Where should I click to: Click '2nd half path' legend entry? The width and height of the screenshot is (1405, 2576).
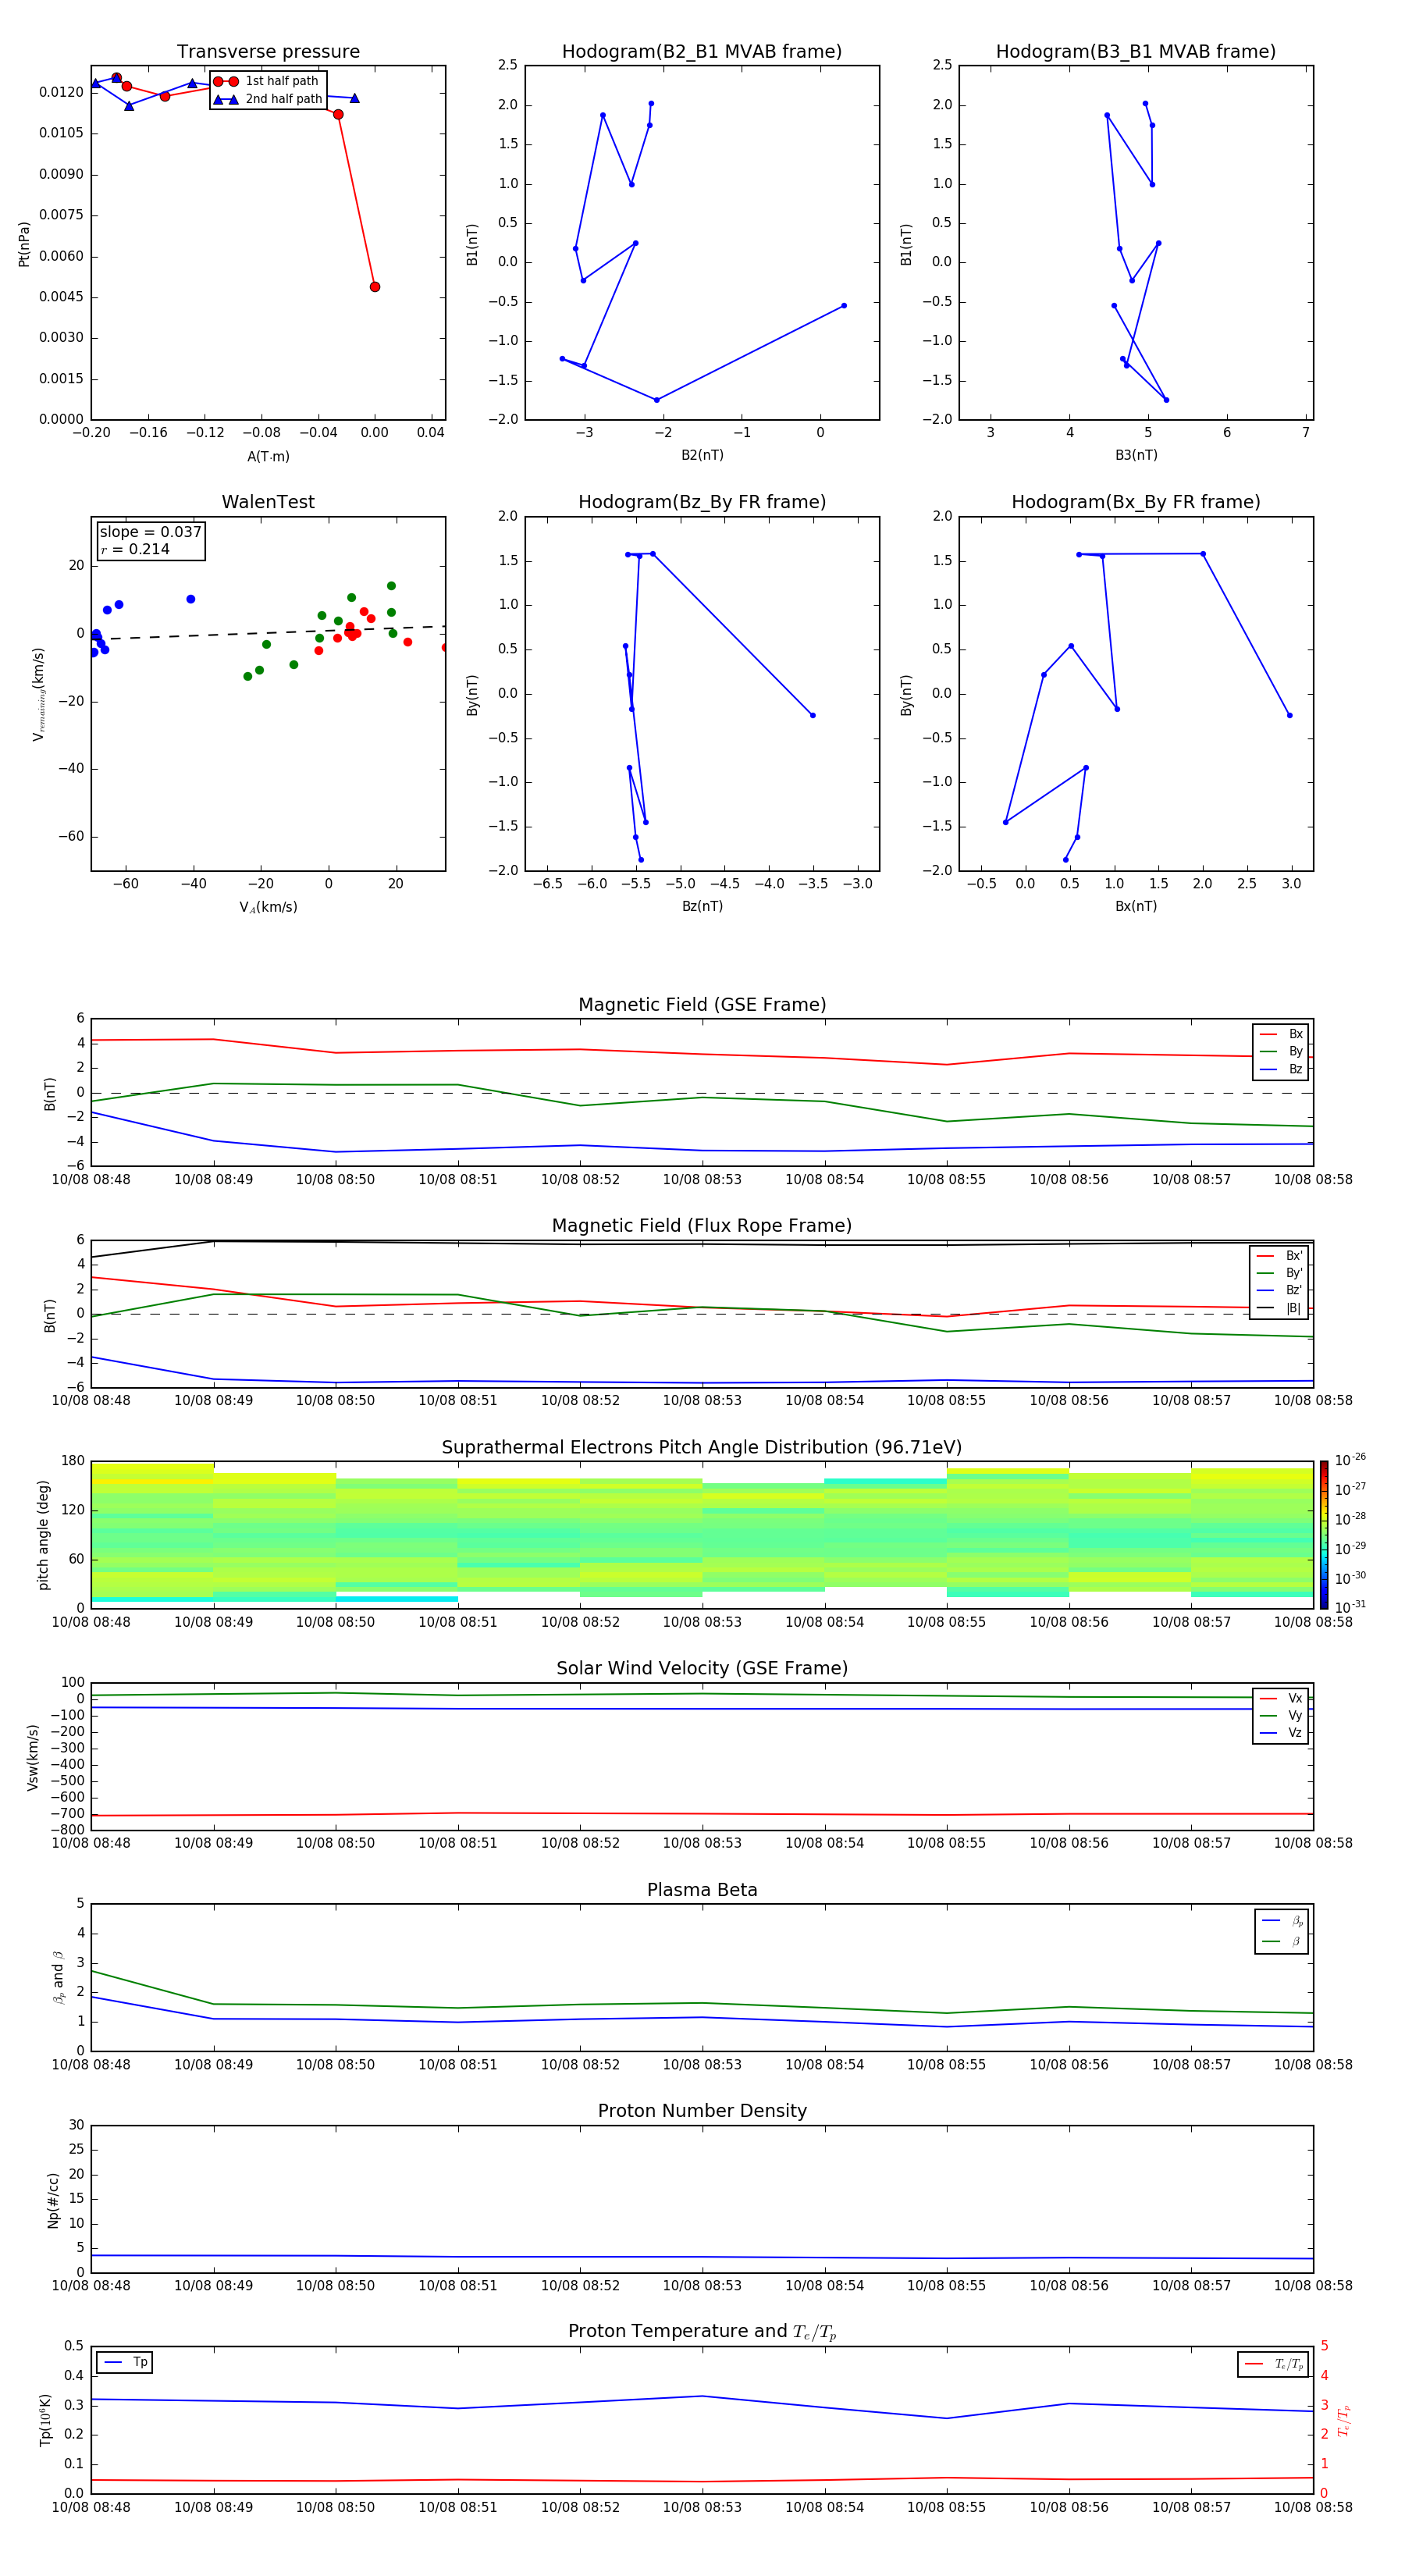(x=267, y=99)
